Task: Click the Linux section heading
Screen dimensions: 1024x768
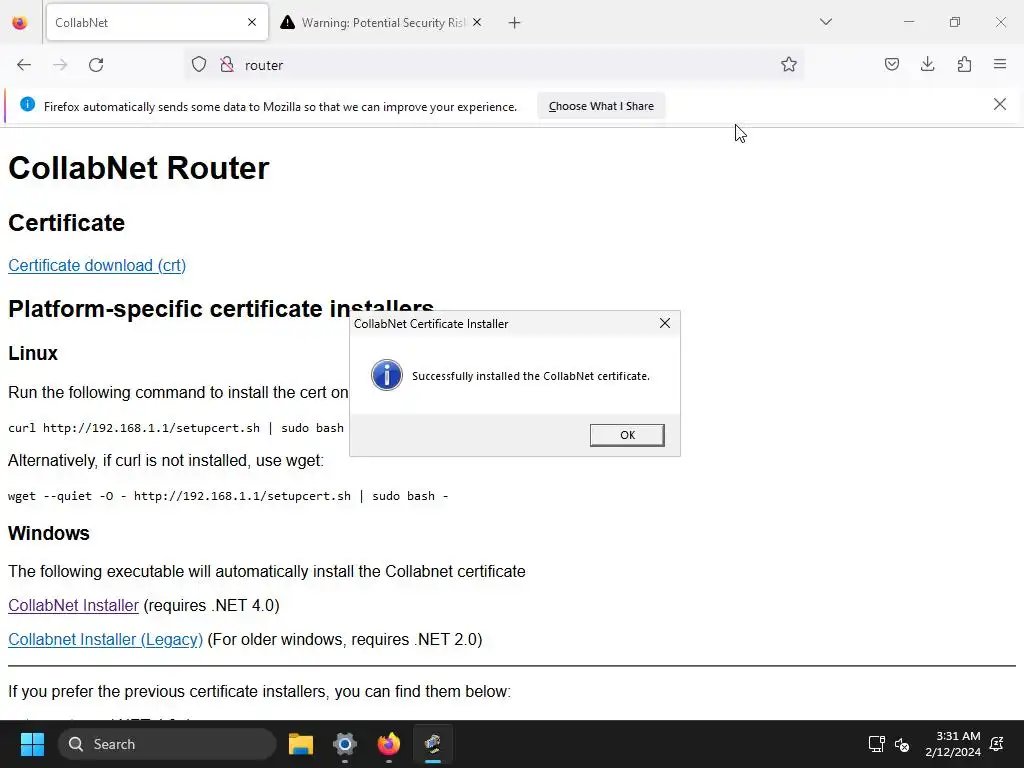Action: tap(33, 353)
